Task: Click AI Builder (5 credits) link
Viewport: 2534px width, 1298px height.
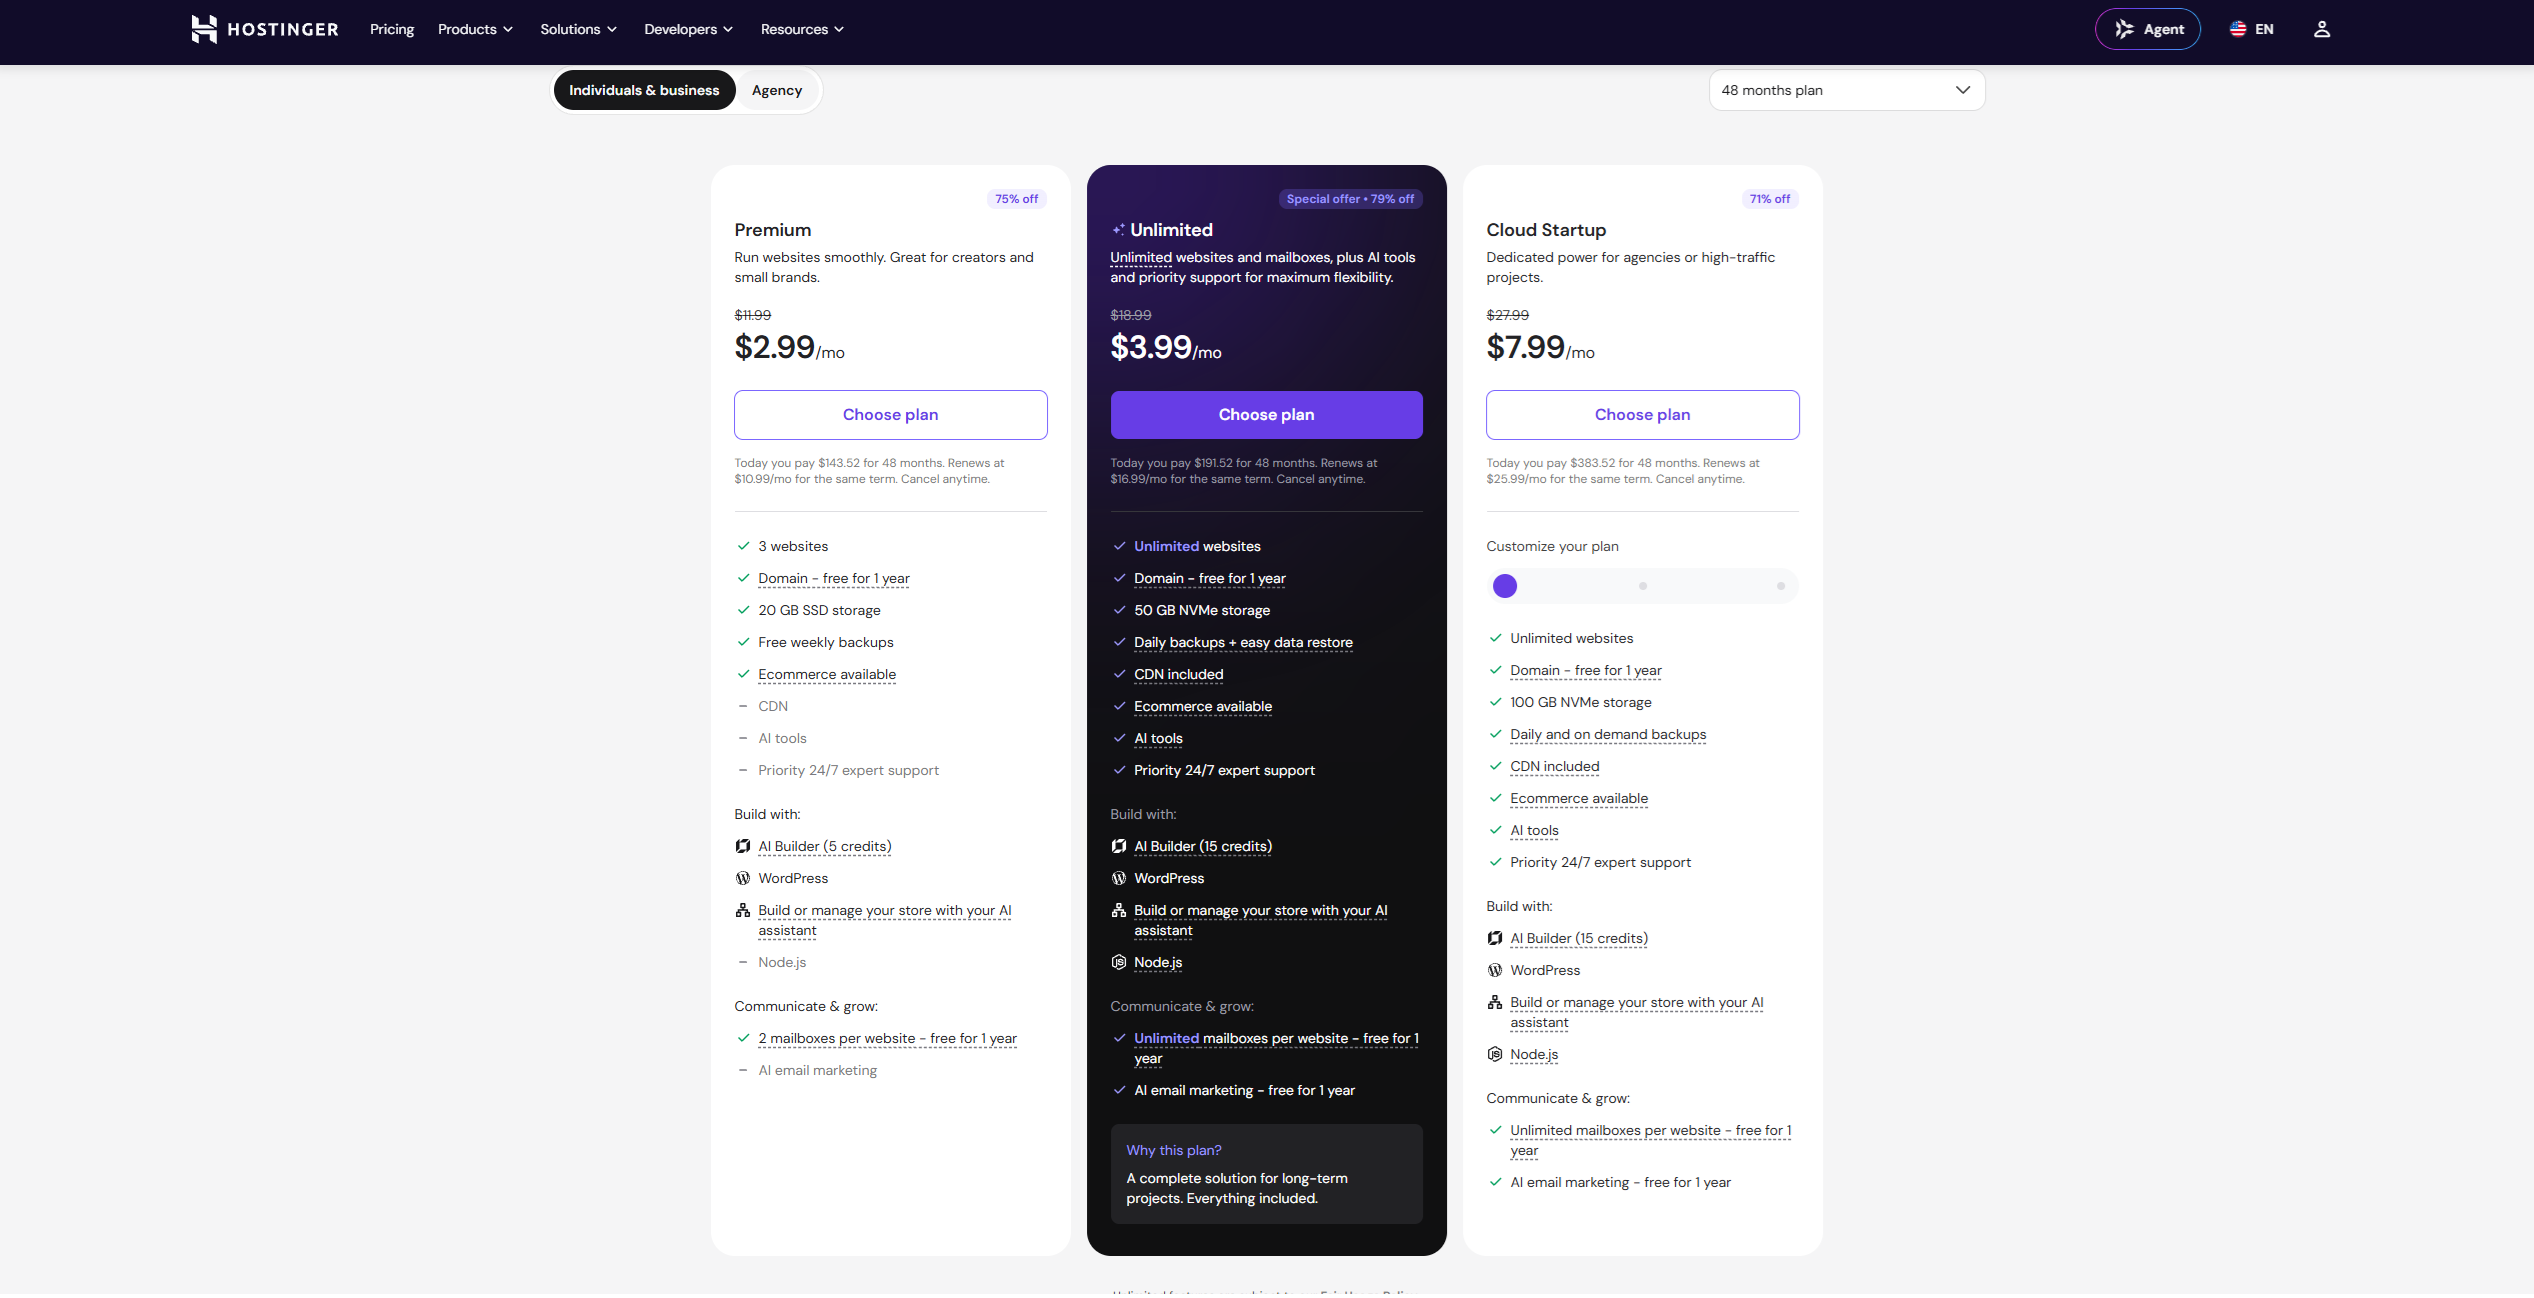Action: (824, 846)
